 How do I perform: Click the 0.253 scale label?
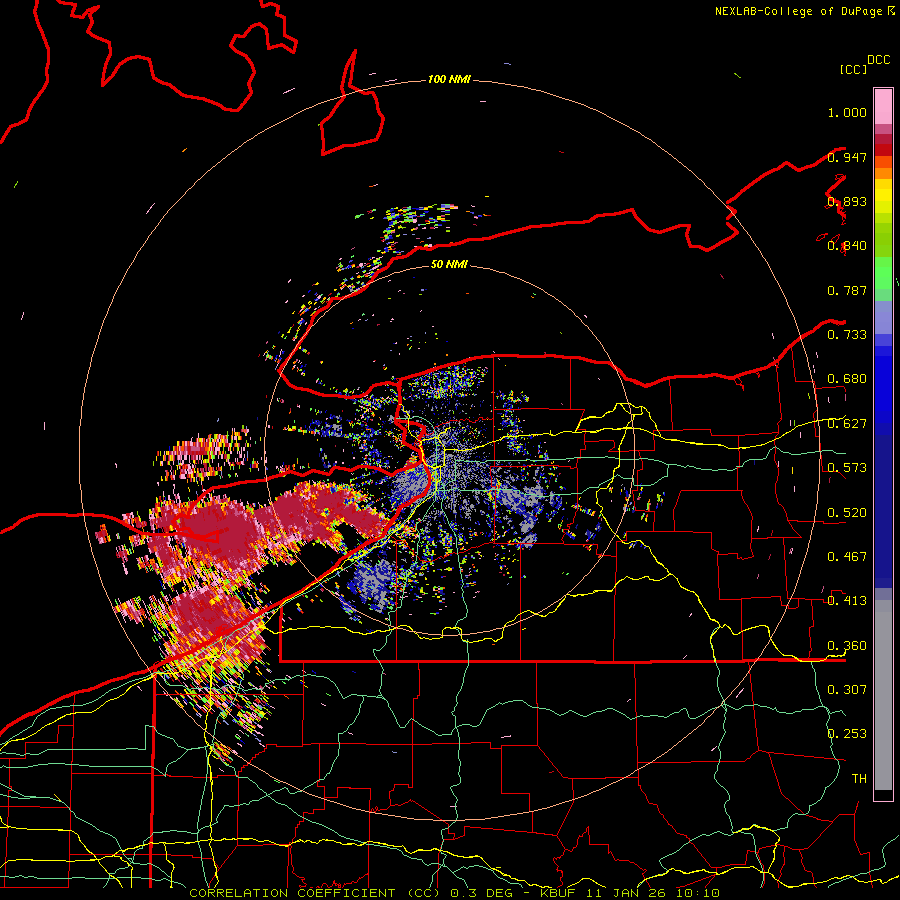847,734
